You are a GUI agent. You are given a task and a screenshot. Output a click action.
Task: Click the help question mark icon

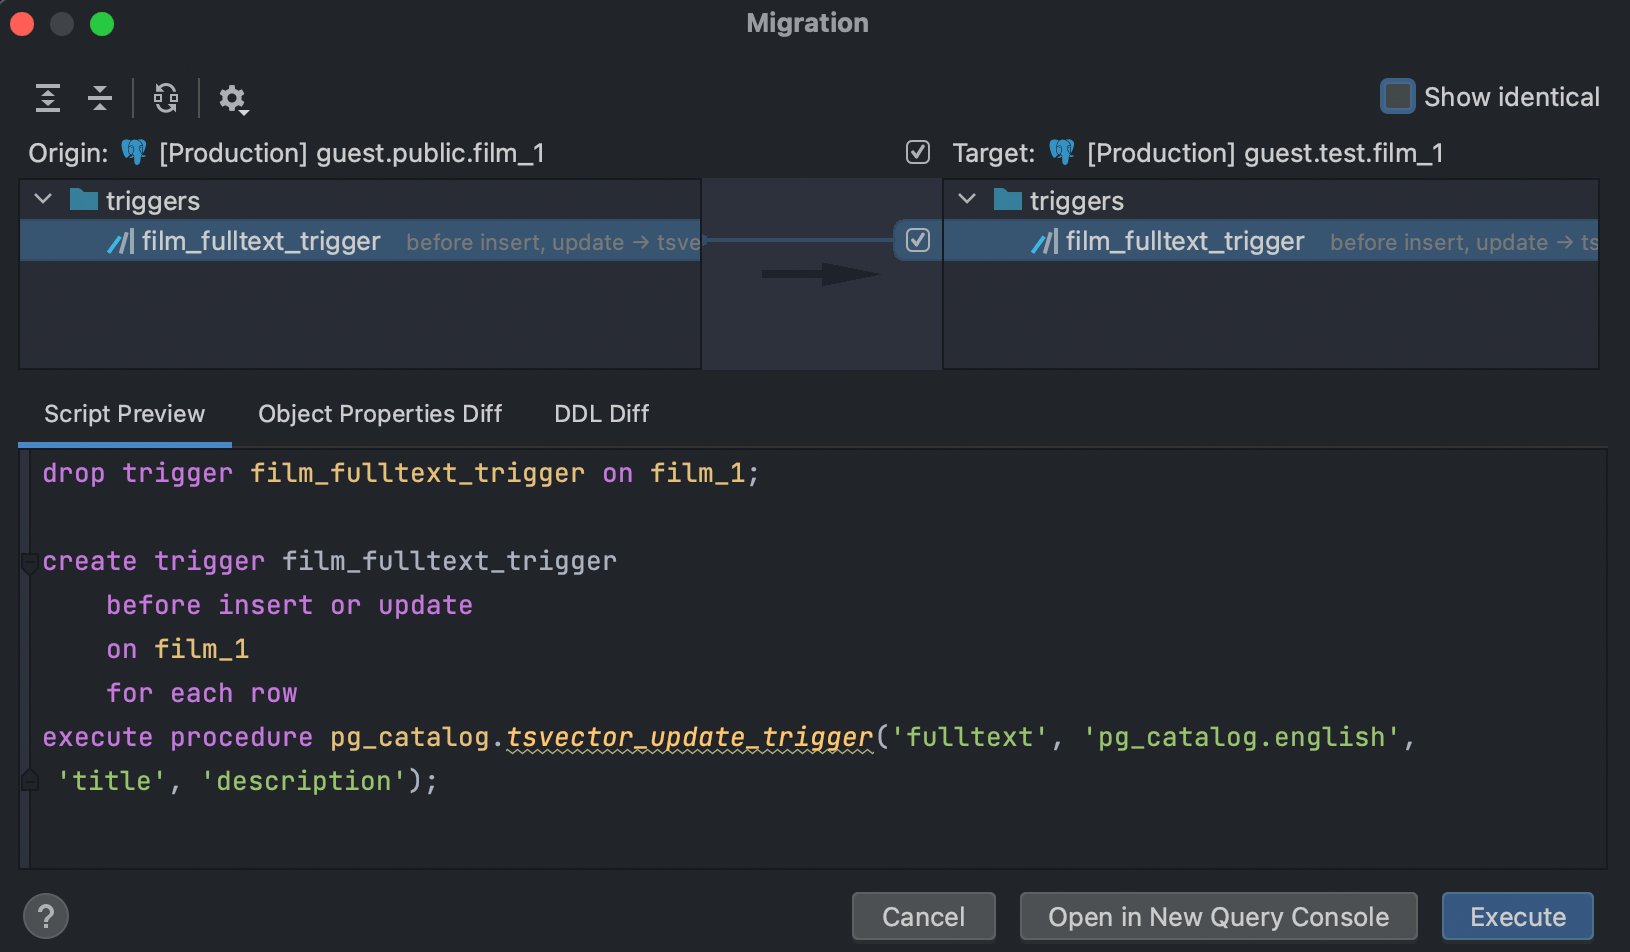[x=46, y=916]
